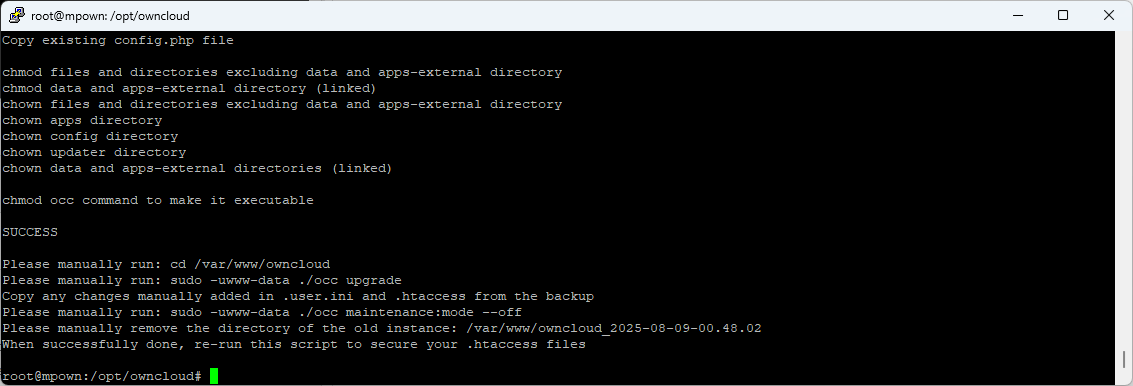Click the 'Copy existing config.php file' line
Screen dimensions: 1133x386
118,40
